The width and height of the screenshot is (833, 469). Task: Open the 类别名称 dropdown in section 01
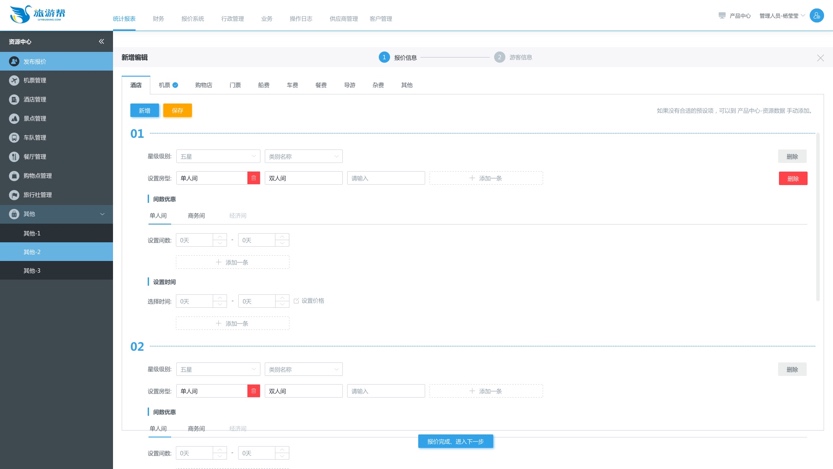coord(303,157)
